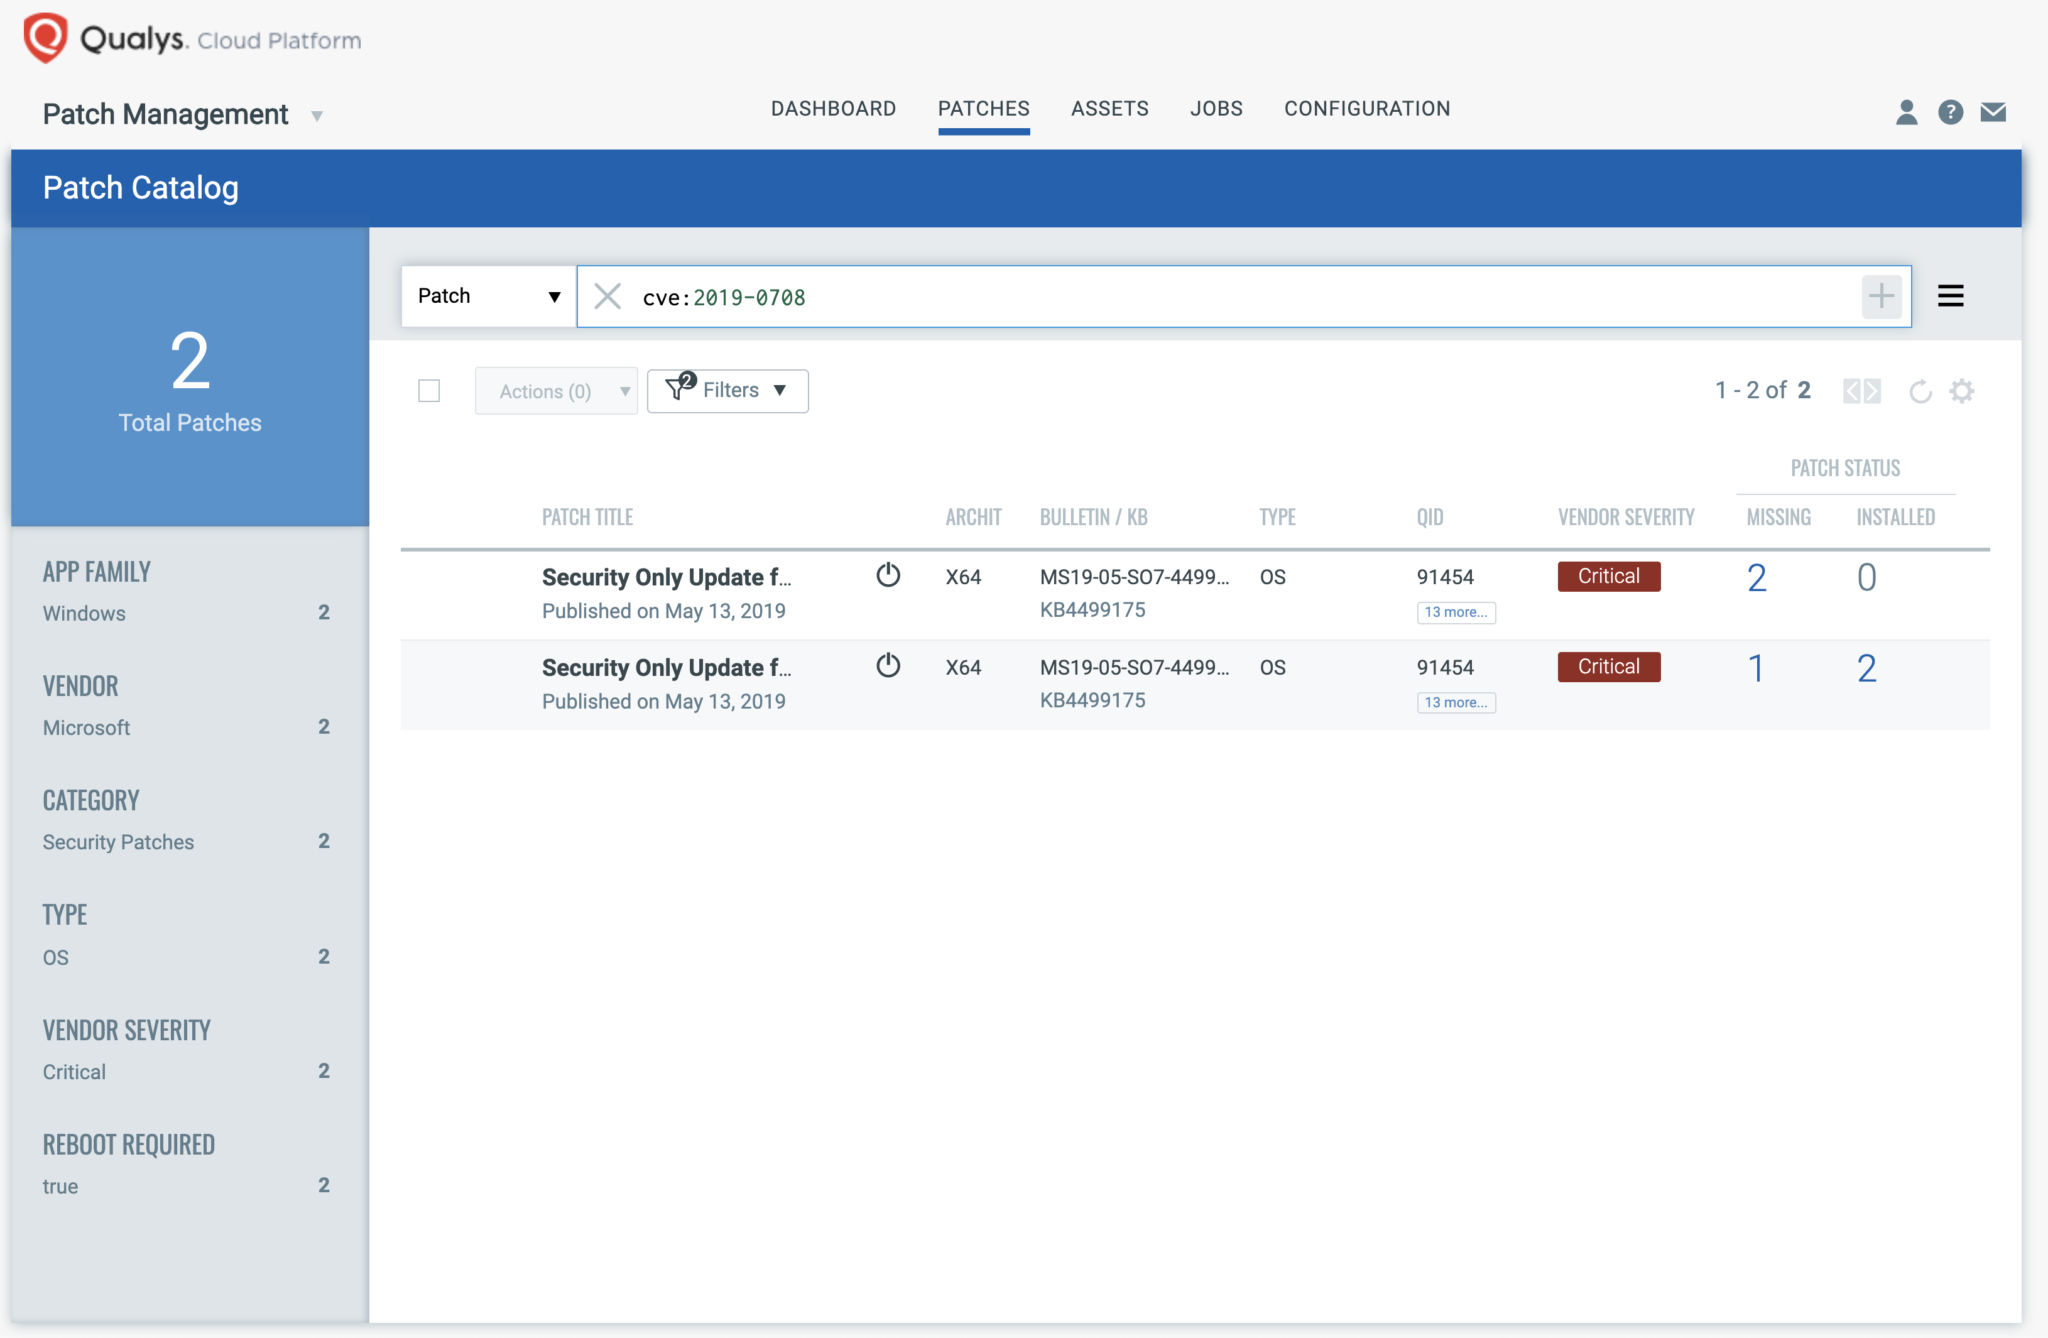Open the second Security Only Update patch title
Screen dimensions: 2048x1338
(666, 667)
